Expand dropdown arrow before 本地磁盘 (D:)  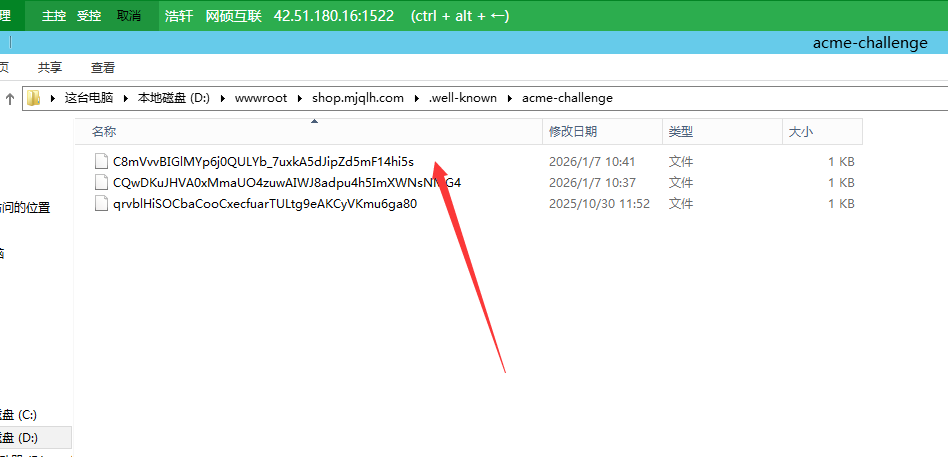click(126, 98)
